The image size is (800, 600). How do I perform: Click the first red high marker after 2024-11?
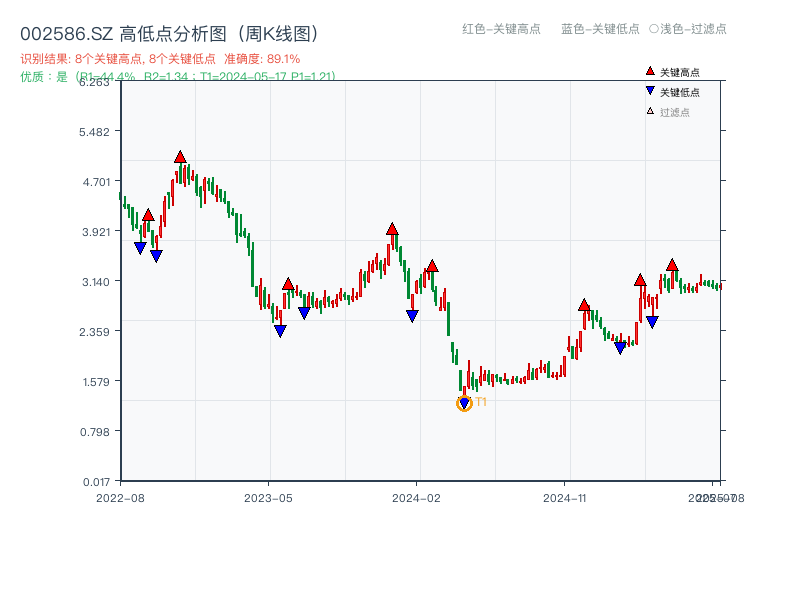[x=584, y=305]
